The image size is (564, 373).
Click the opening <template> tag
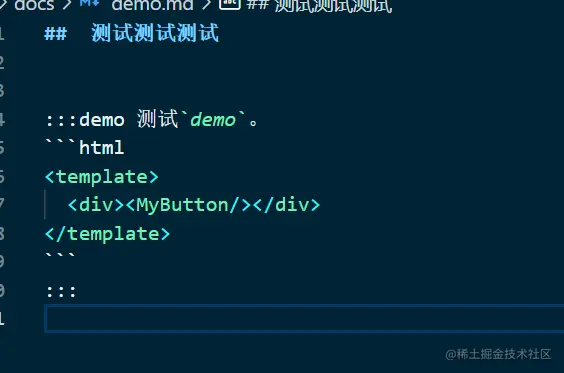[102, 177]
